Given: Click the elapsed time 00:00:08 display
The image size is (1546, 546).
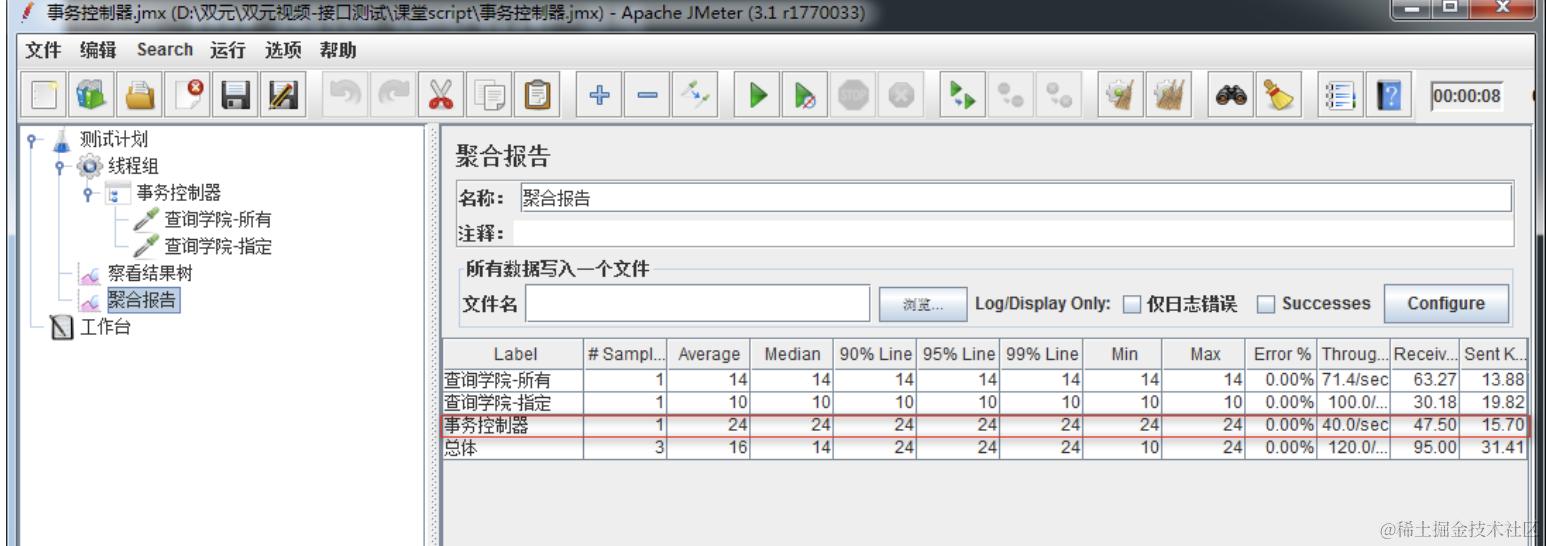Looking at the screenshot, I should point(1465,96).
